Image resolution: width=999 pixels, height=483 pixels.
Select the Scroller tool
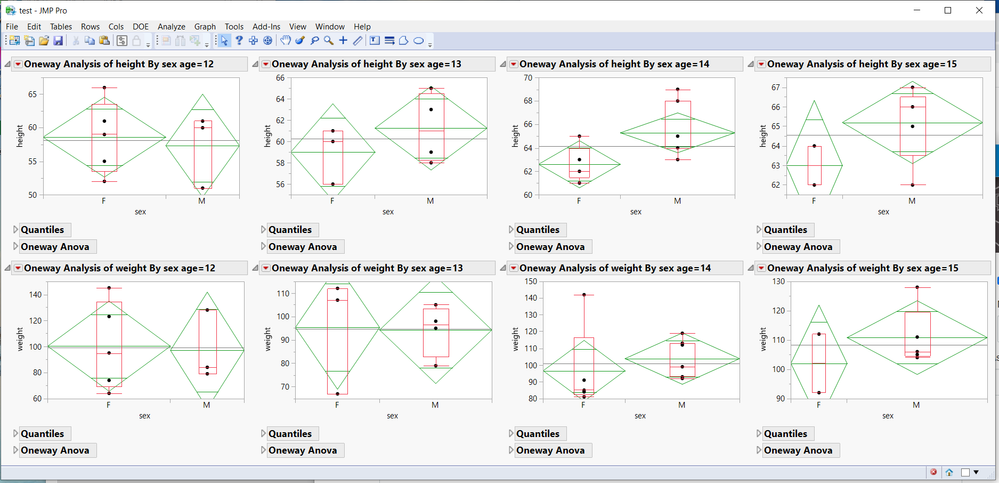click(x=268, y=41)
